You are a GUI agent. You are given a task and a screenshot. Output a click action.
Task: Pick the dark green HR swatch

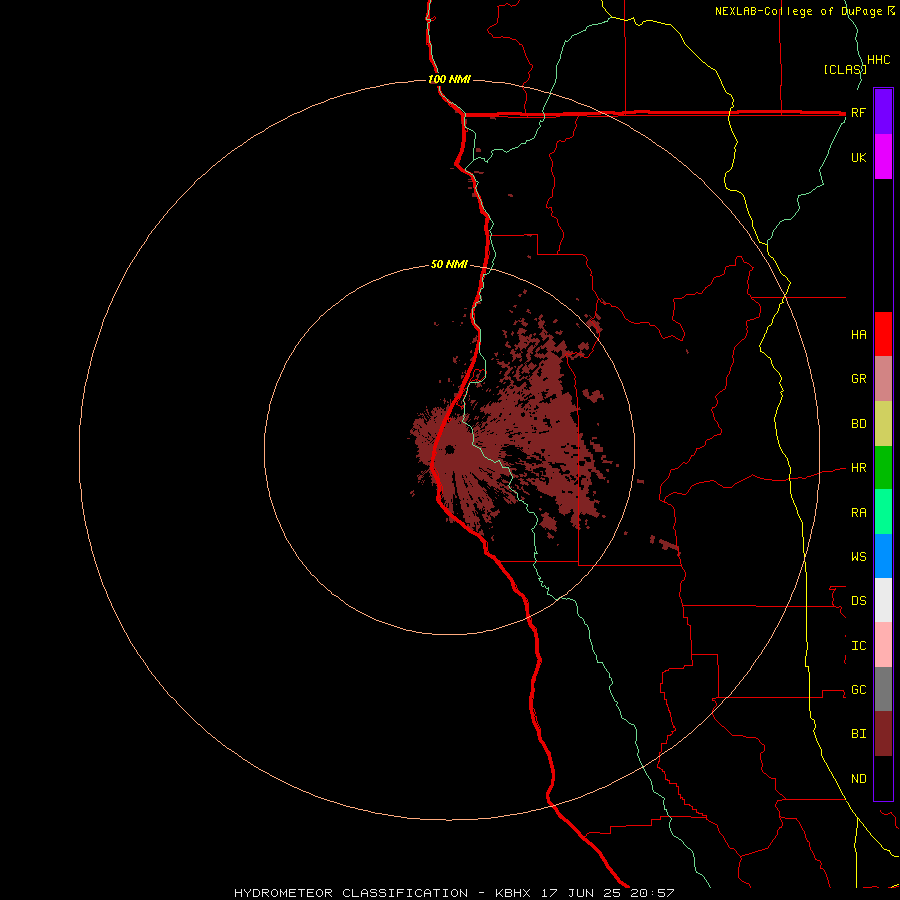883,468
